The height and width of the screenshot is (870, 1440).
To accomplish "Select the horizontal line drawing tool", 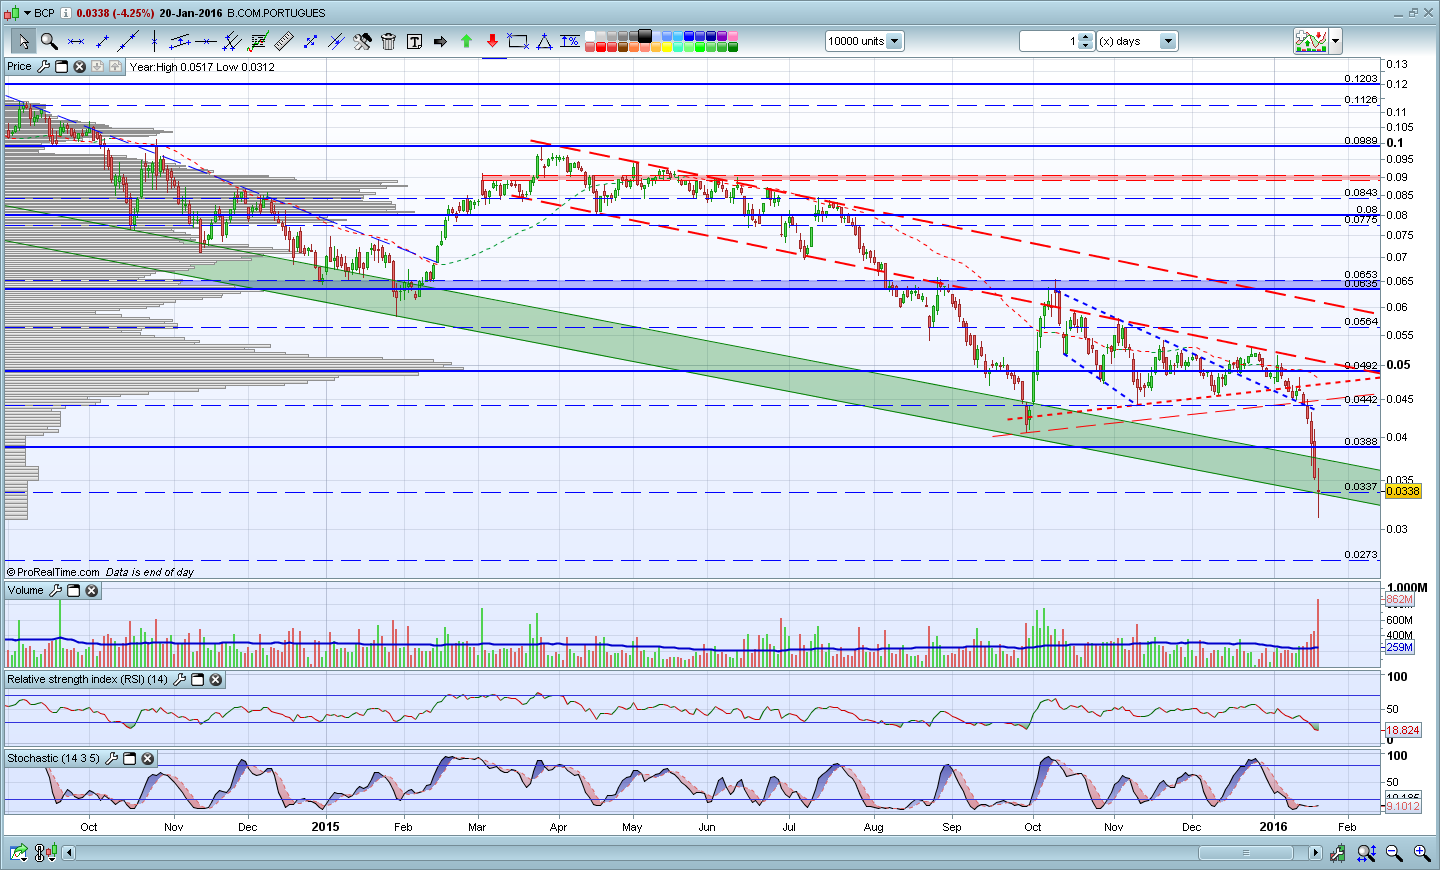I will [206, 41].
